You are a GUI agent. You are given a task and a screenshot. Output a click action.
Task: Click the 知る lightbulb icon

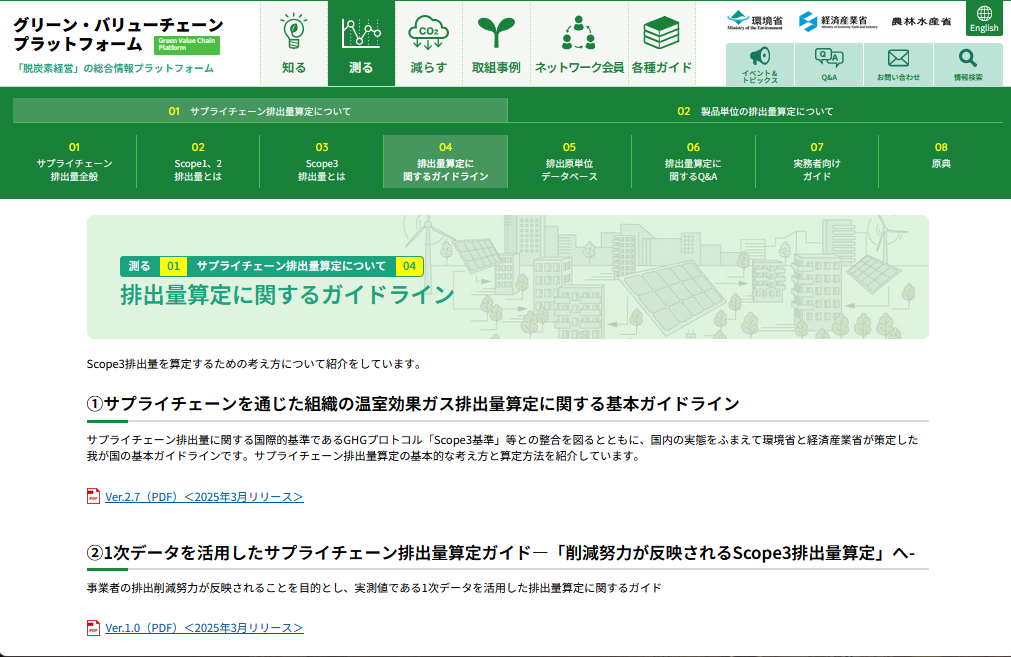click(293, 33)
